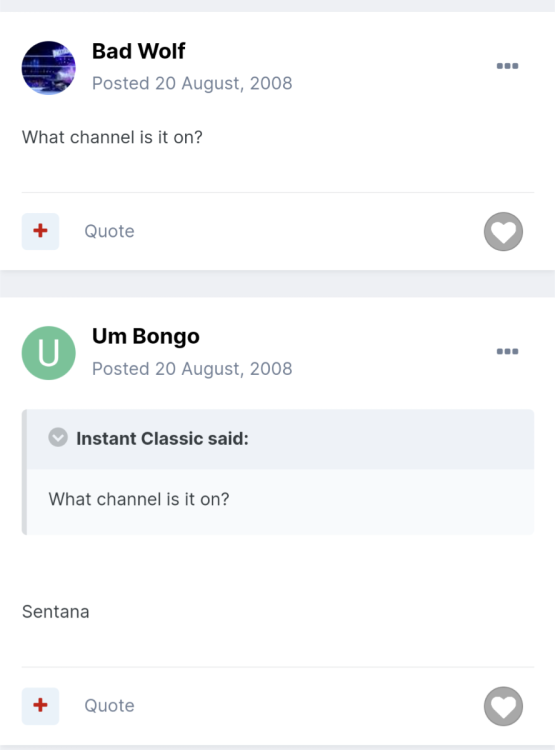The width and height of the screenshot is (555, 750).
Task: Quote Um Bongo's post
Action: (x=109, y=706)
